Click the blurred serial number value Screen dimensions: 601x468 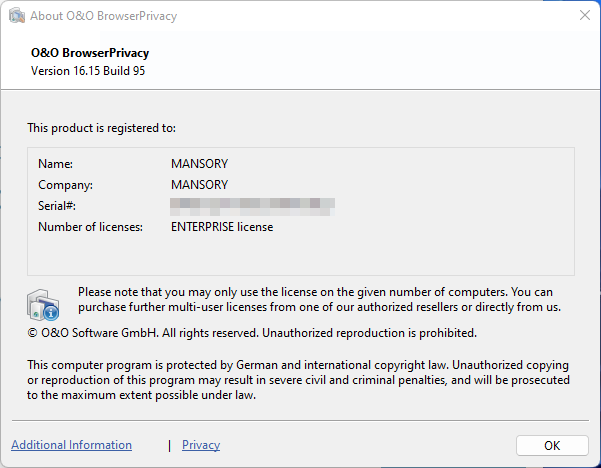pyautogui.click(x=252, y=206)
